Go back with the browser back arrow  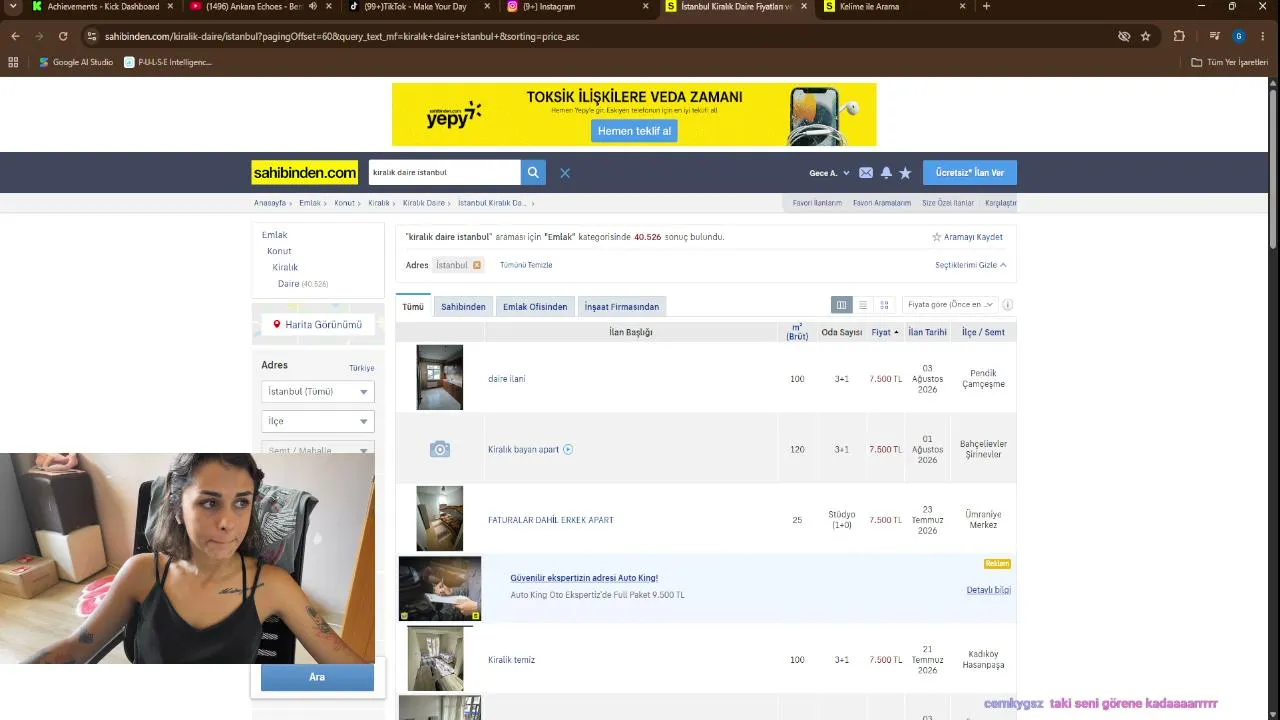click(x=15, y=36)
